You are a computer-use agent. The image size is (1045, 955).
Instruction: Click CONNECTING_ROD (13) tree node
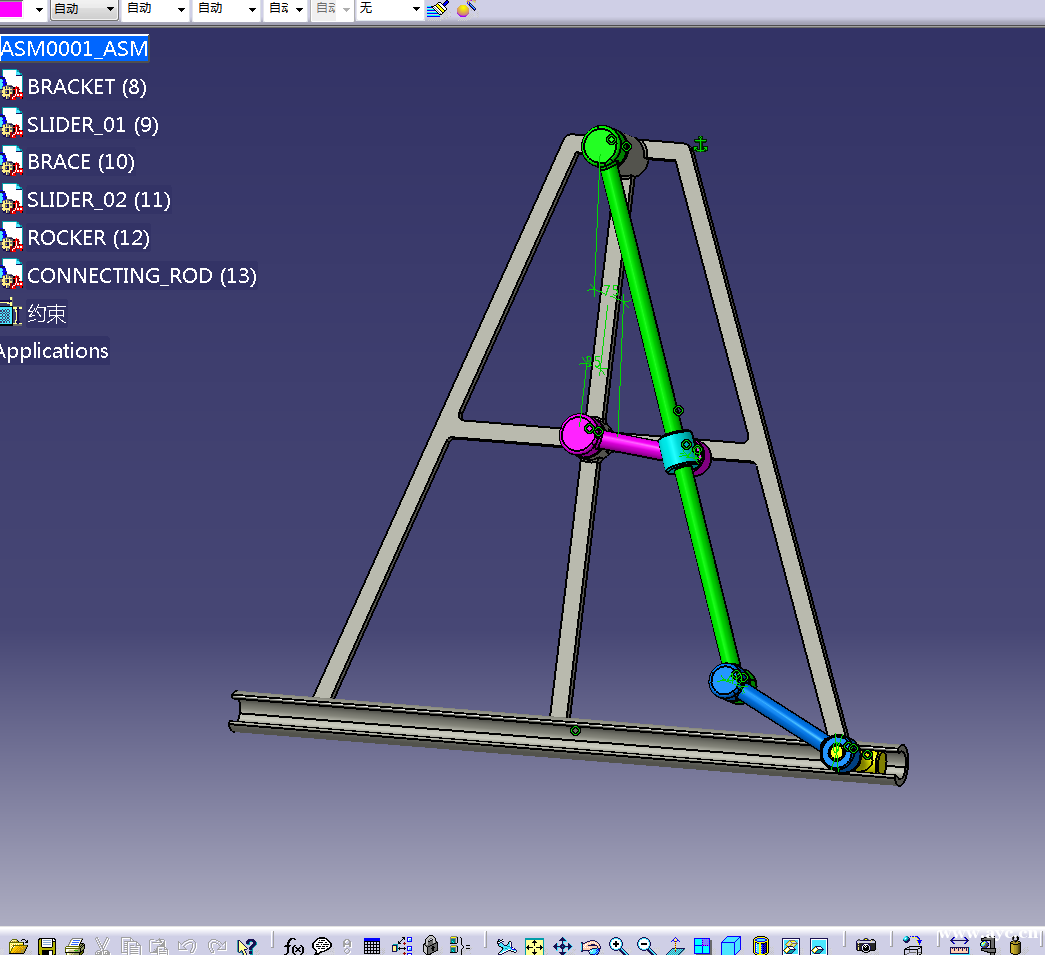pyautogui.click(x=141, y=276)
